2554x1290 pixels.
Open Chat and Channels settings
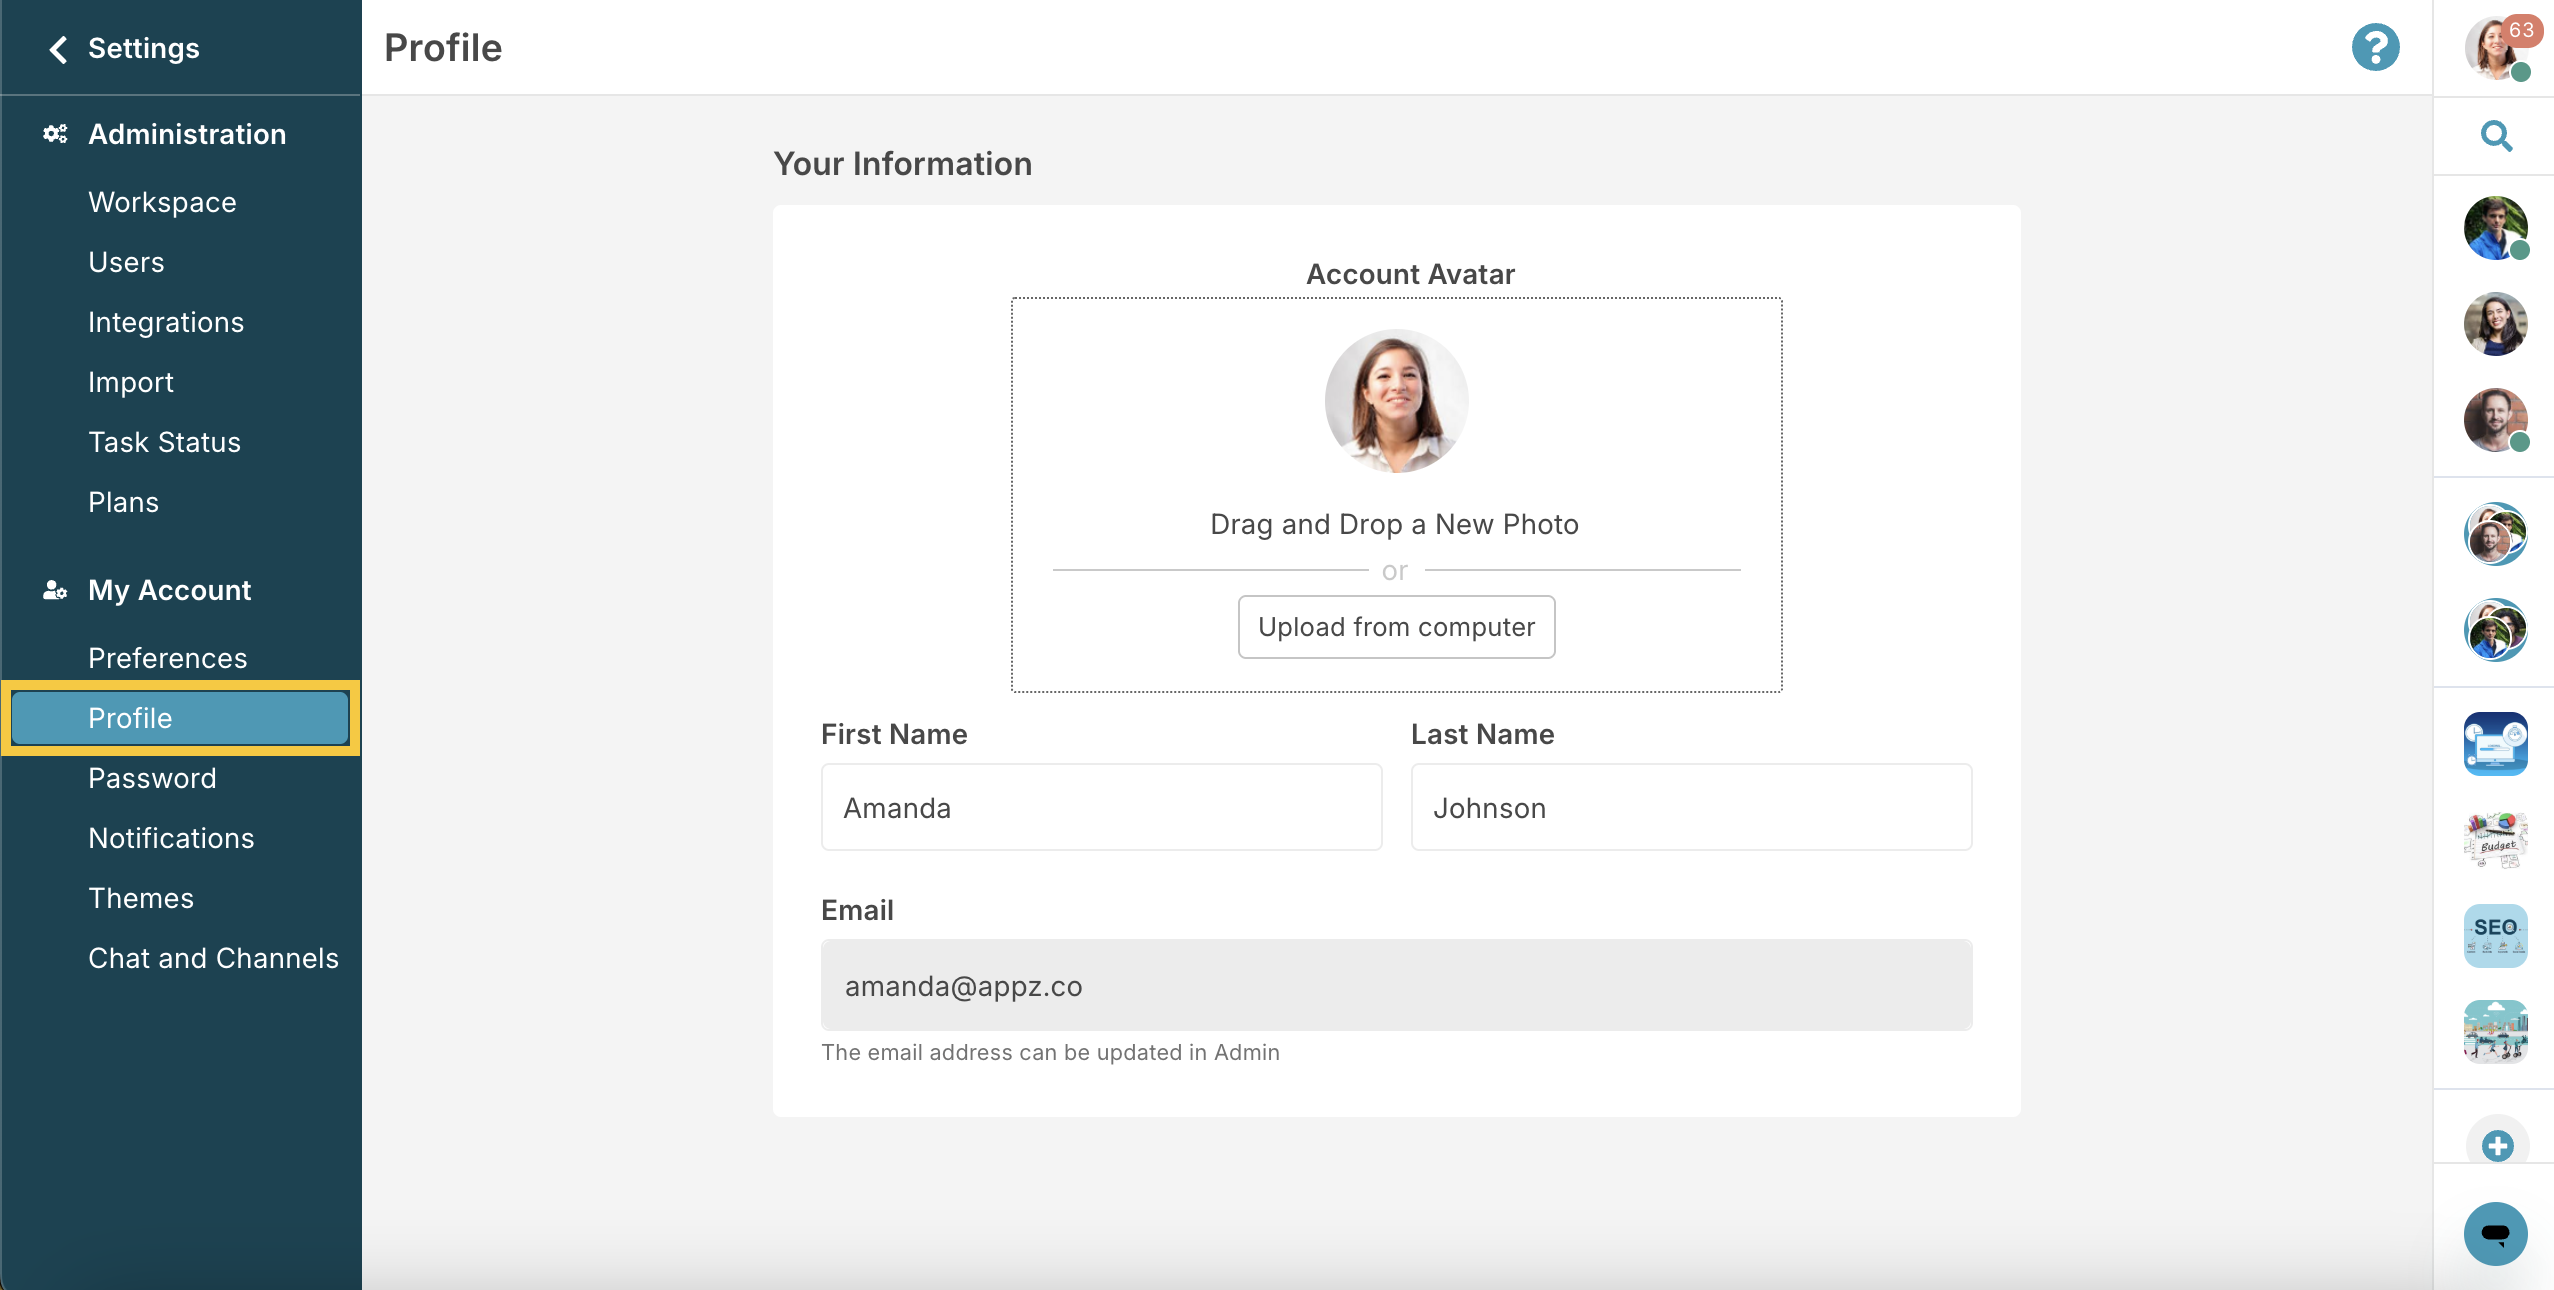[x=213, y=958]
